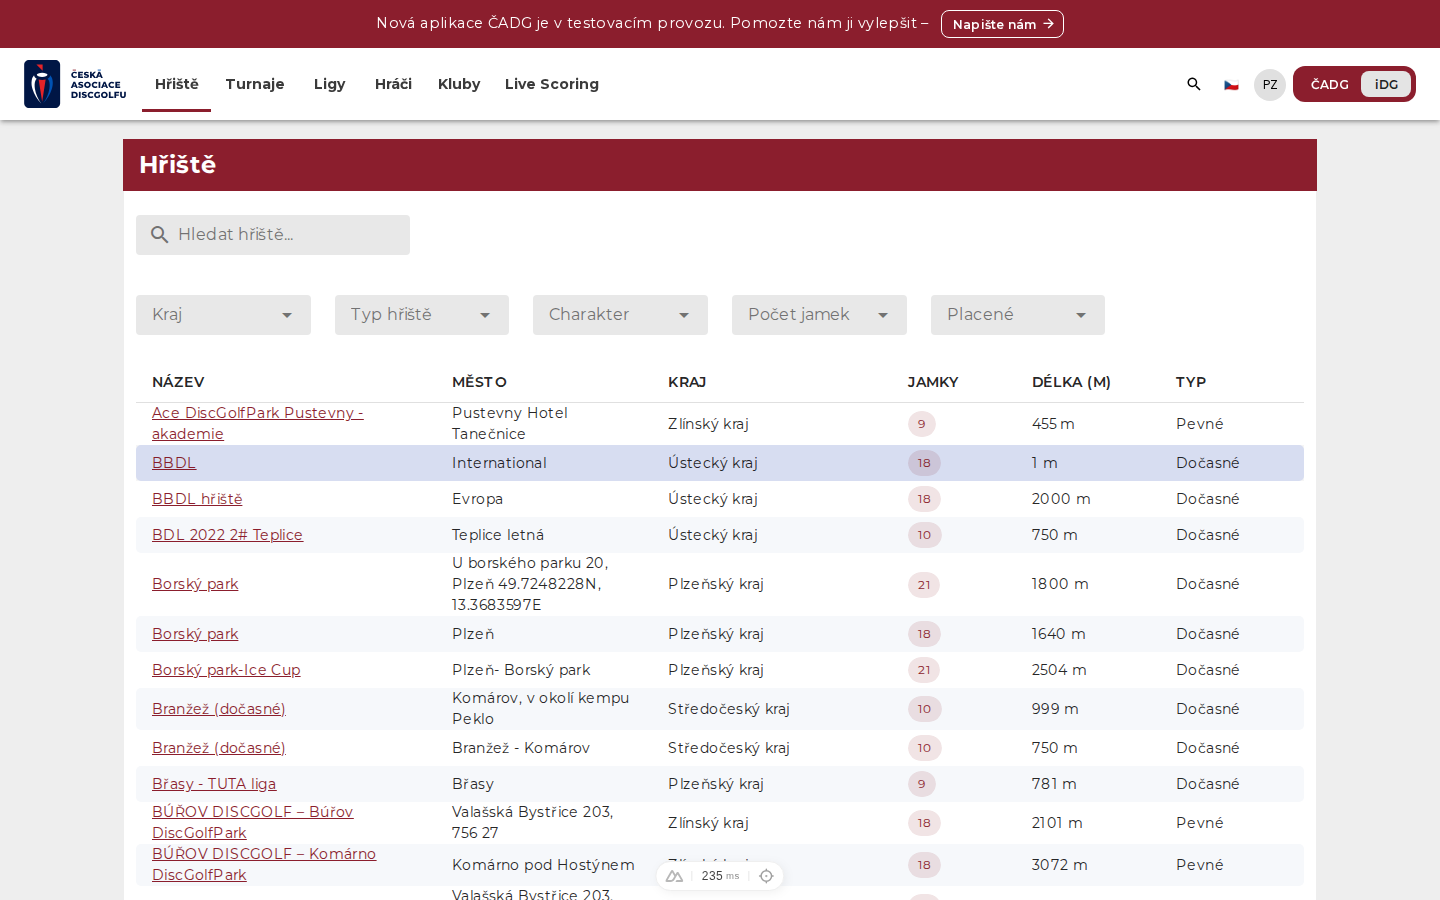Click the magnifier icon in search field
This screenshot has width=1440, height=900.
click(159, 235)
